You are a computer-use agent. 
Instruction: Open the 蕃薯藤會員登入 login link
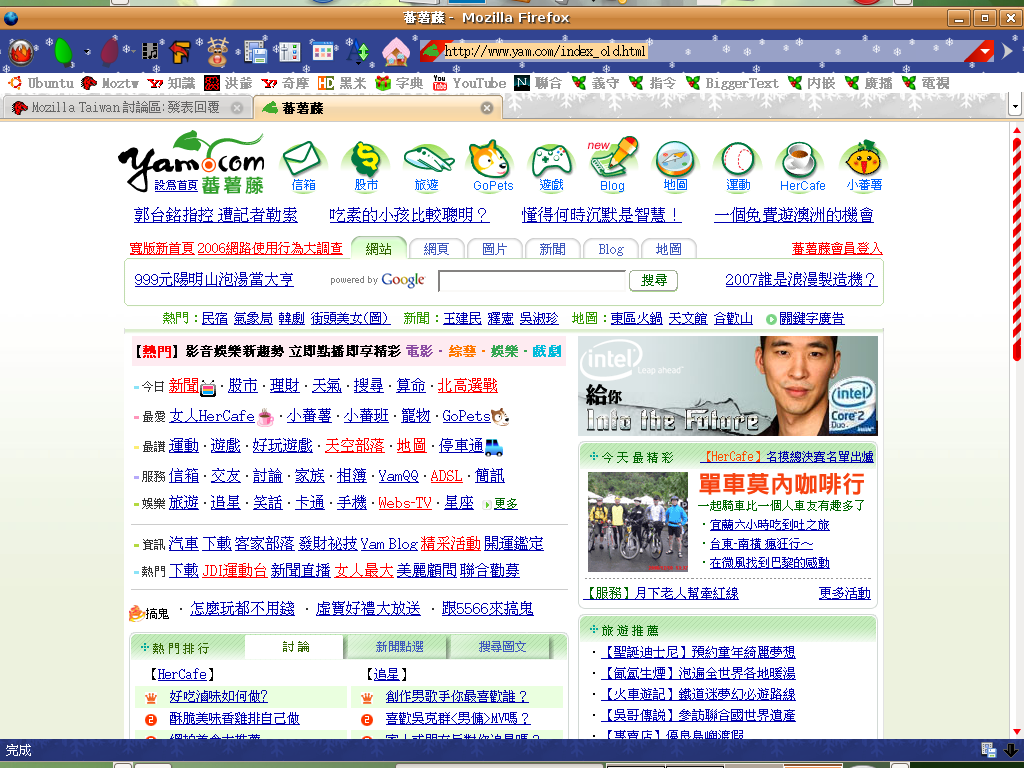click(x=837, y=248)
